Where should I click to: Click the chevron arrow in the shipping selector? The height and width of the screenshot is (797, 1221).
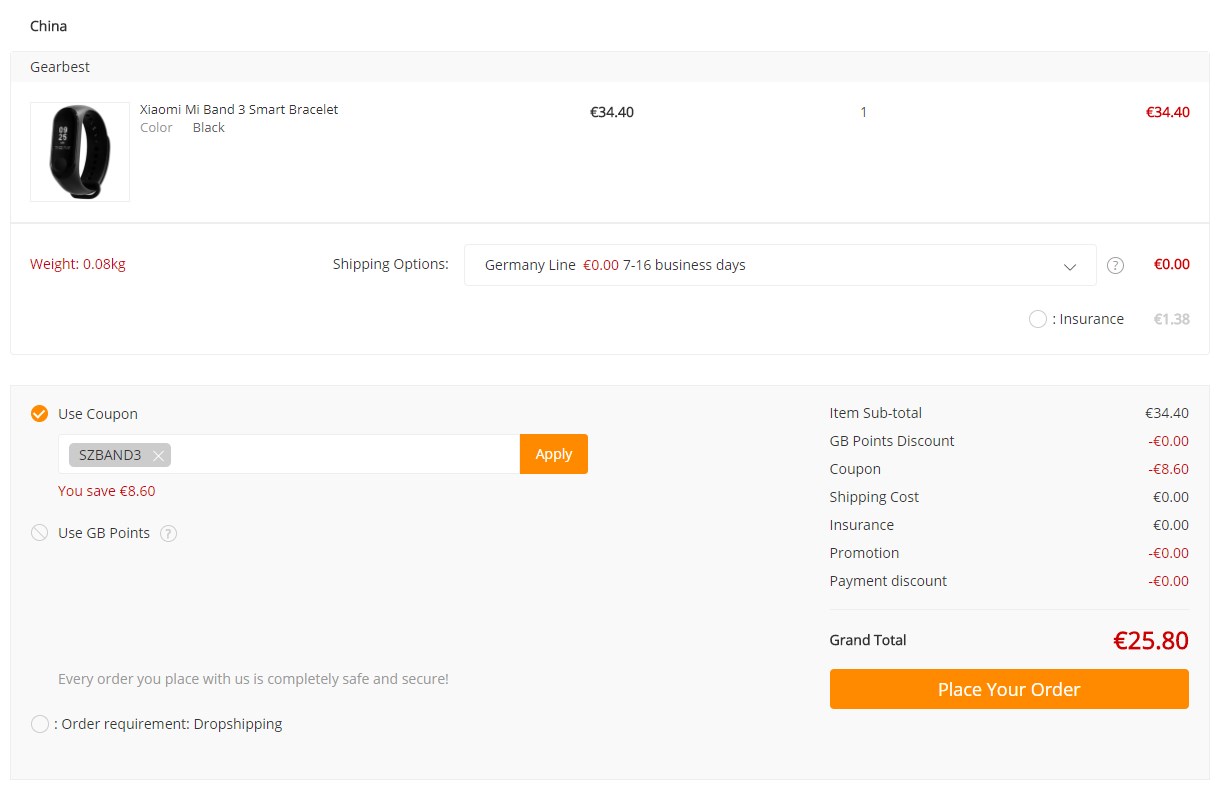click(1070, 267)
